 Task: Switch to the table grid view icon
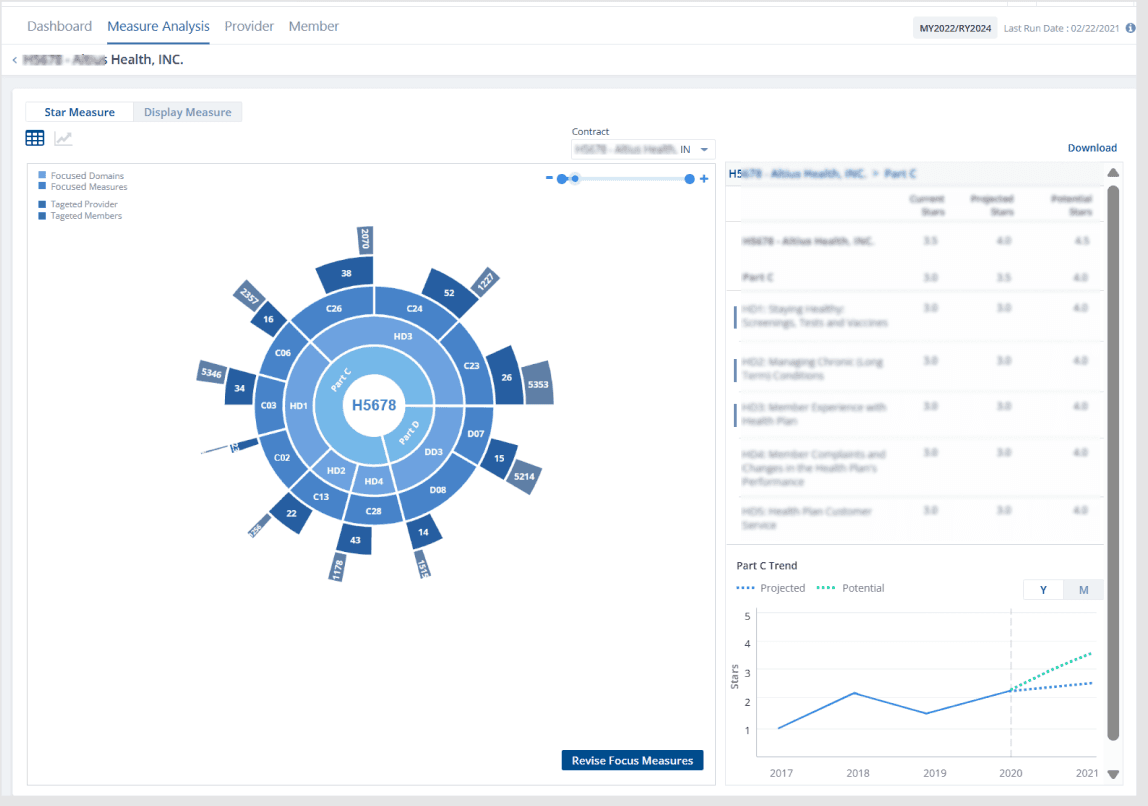point(34,138)
